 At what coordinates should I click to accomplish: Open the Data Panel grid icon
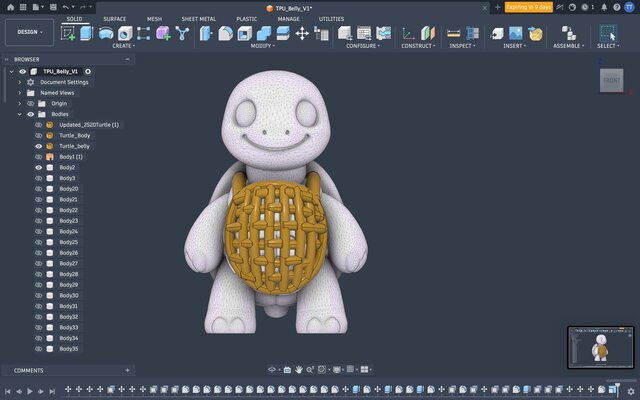point(23,7)
